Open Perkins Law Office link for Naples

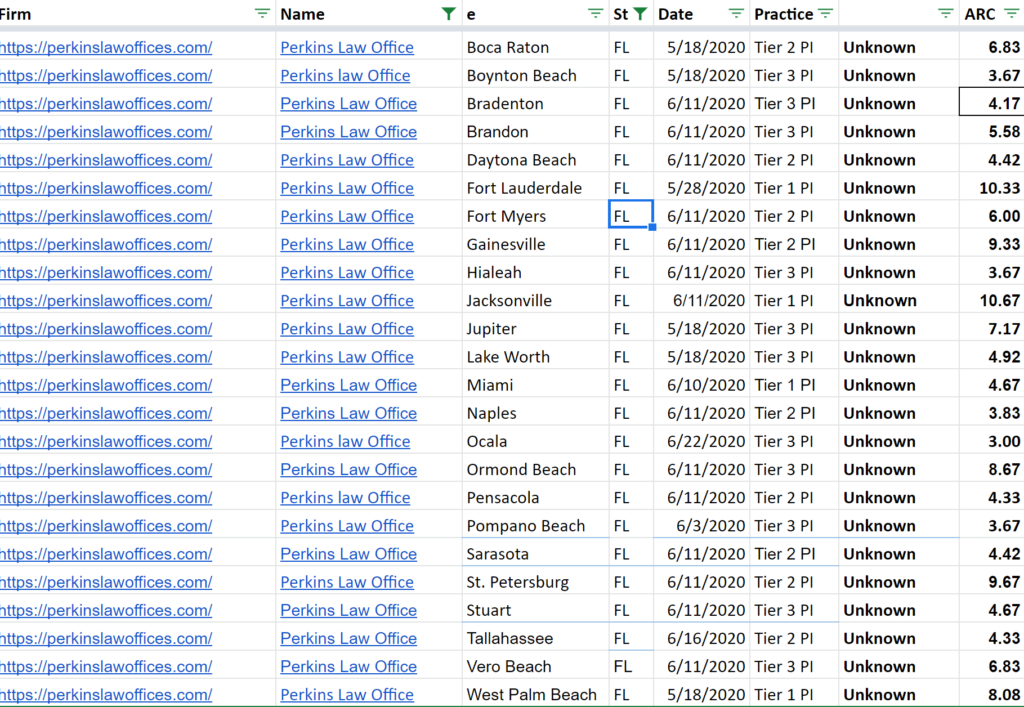pyautogui.click(x=349, y=413)
